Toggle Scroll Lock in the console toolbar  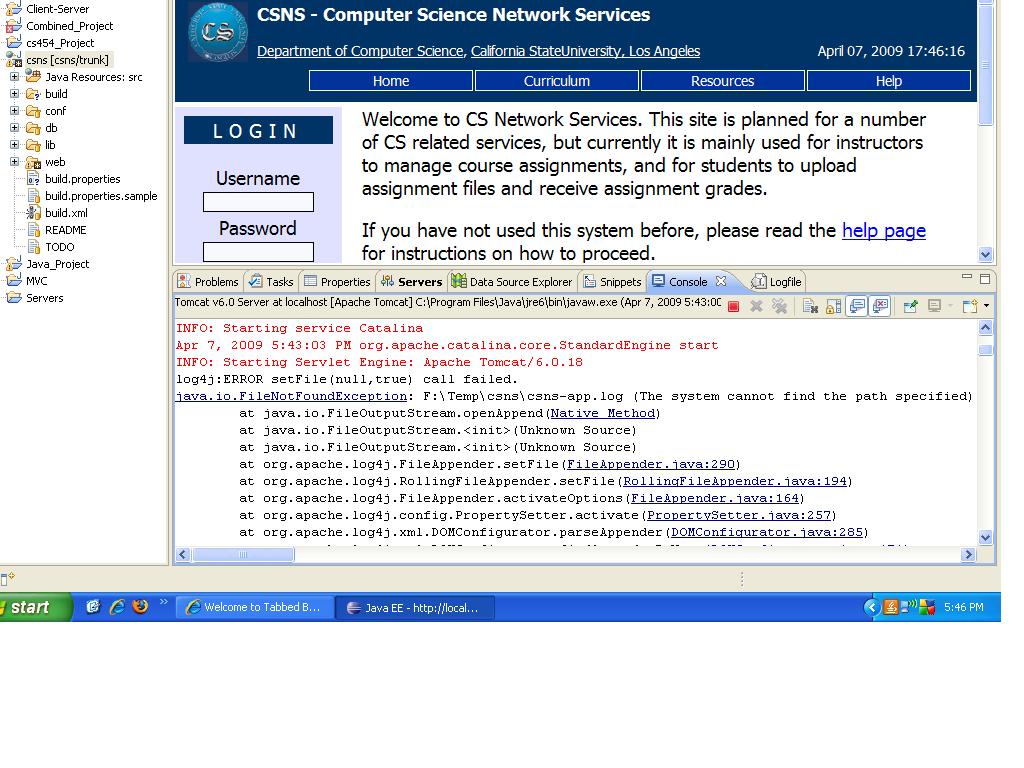[x=833, y=306]
